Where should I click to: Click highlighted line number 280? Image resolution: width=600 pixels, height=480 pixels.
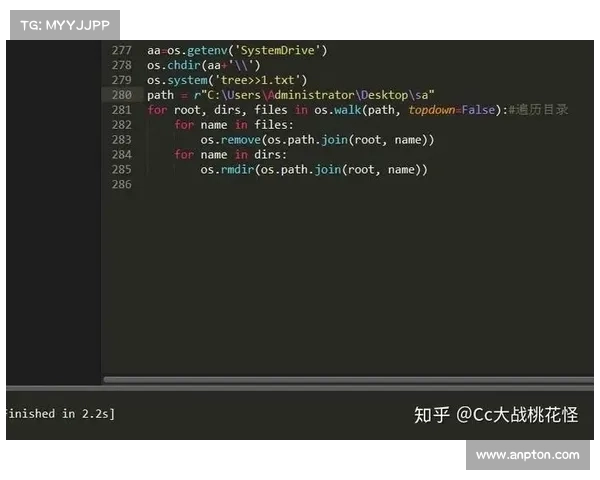[122, 95]
